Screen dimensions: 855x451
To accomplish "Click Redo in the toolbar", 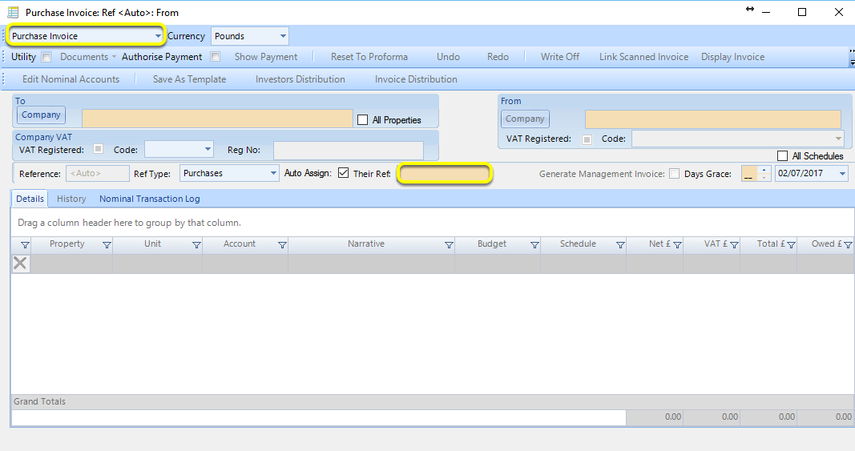I will [498, 57].
